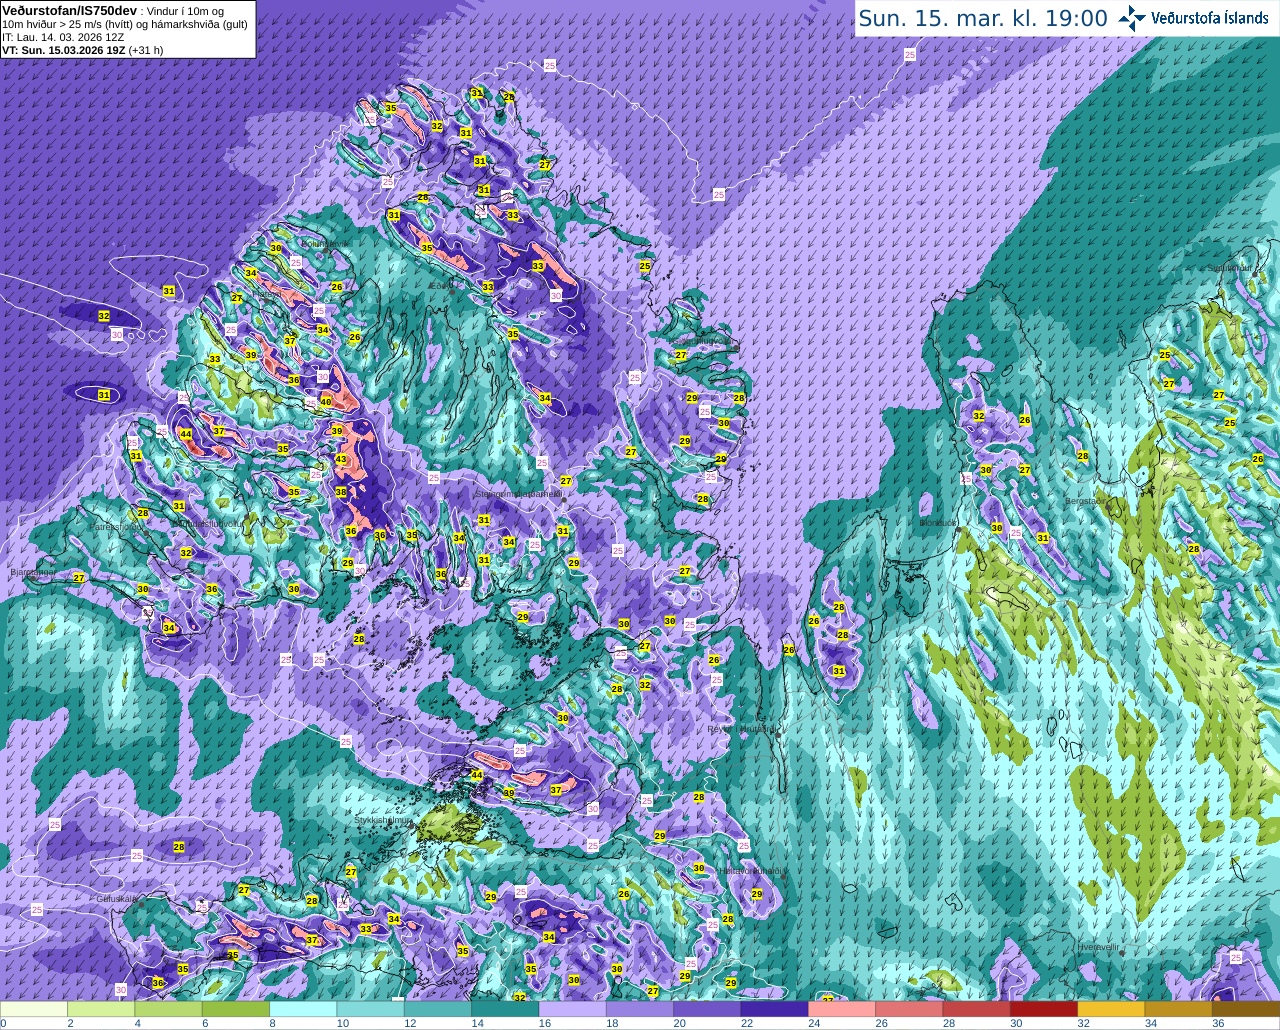Select the yellow 40 gust marker
This screenshot has width=1280, height=1030.
(x=326, y=402)
